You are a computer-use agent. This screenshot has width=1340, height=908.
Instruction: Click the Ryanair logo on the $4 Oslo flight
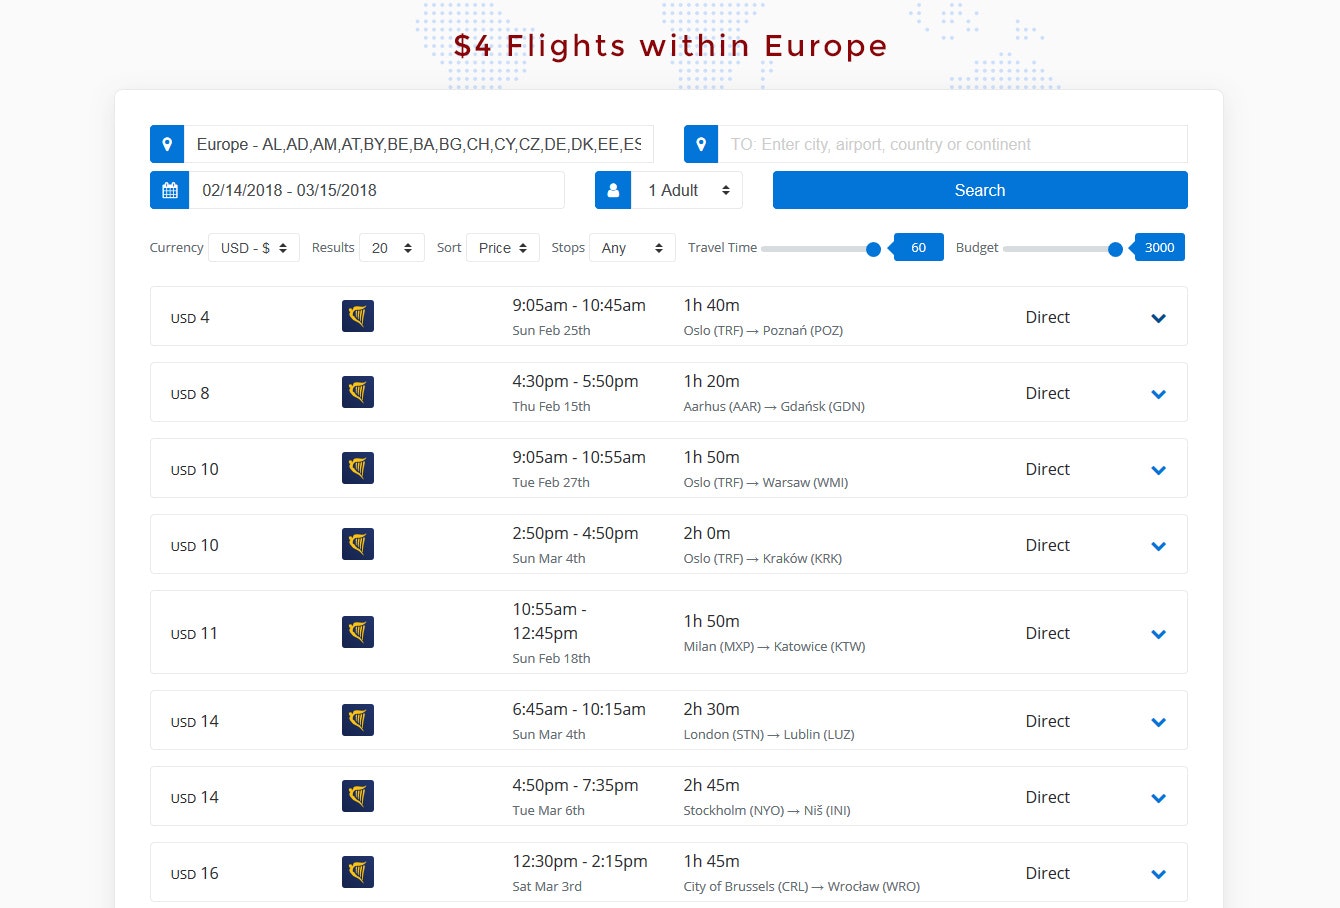(x=357, y=315)
